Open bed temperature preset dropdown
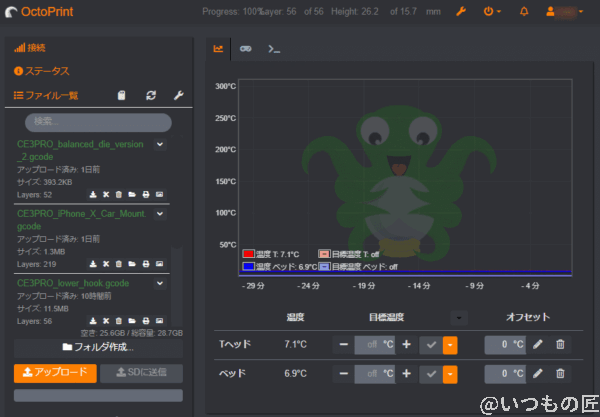Viewport: 600px width, 417px height. tap(450, 373)
